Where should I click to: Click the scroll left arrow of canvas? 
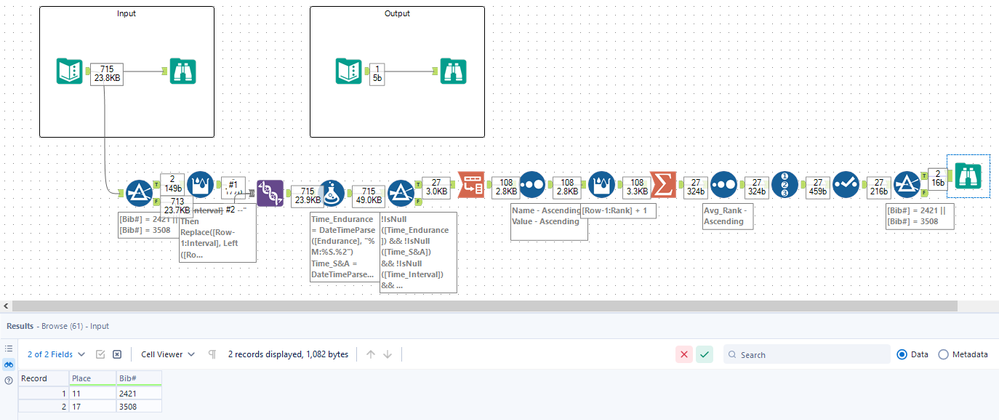click(x=6, y=306)
